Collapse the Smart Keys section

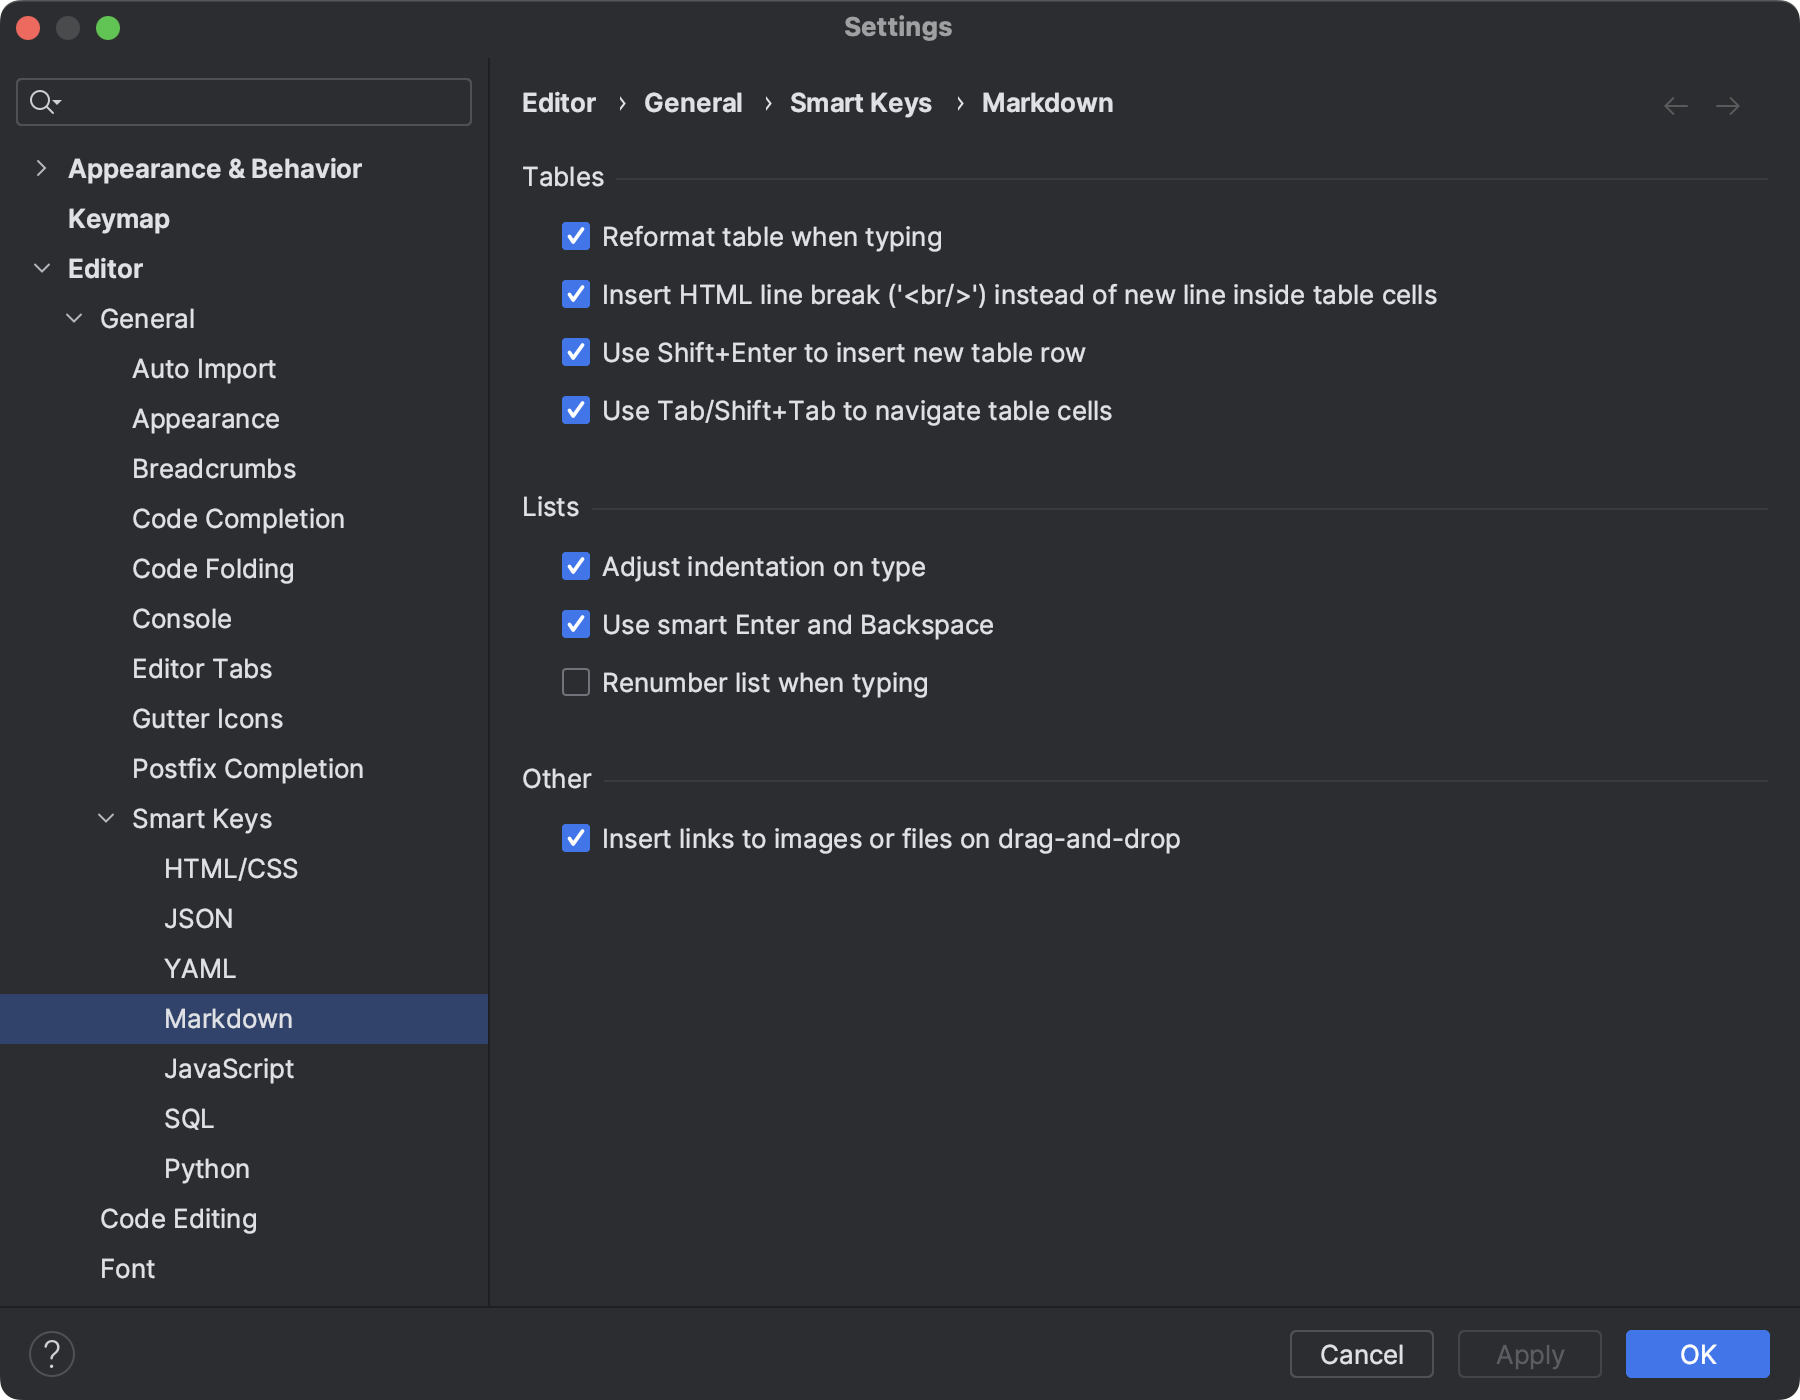point(107,818)
